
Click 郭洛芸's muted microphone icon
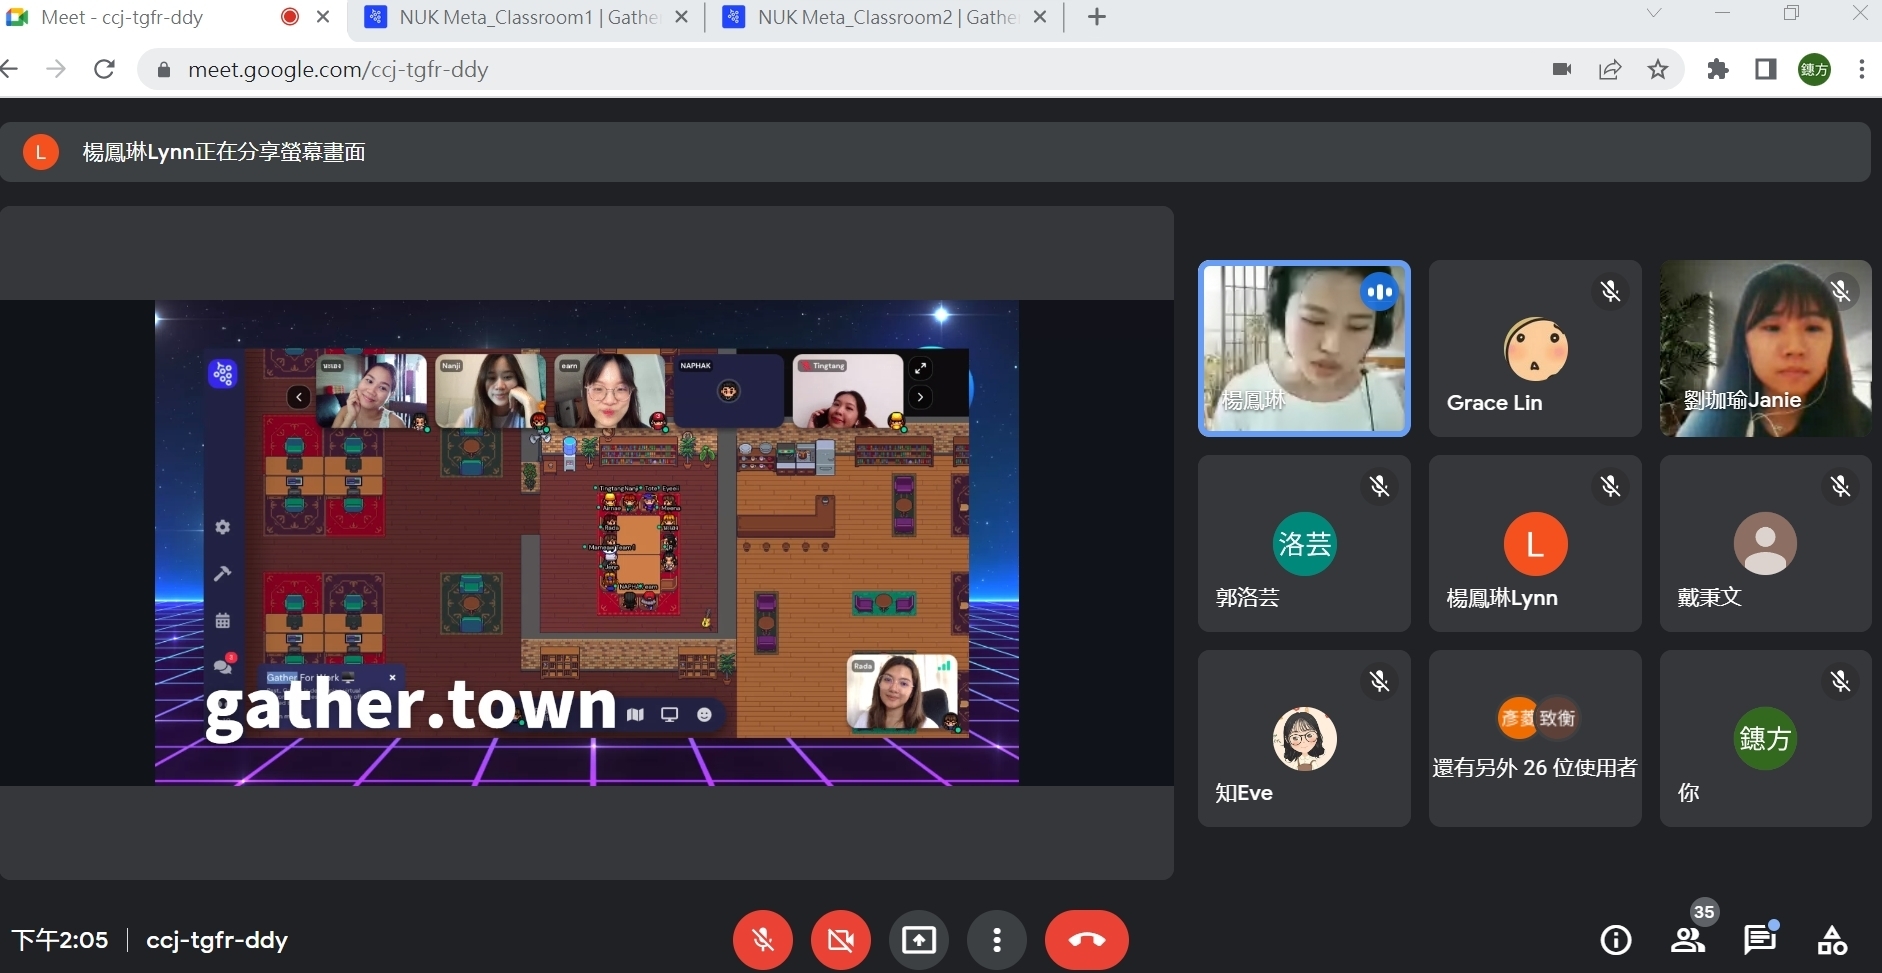[x=1379, y=486]
